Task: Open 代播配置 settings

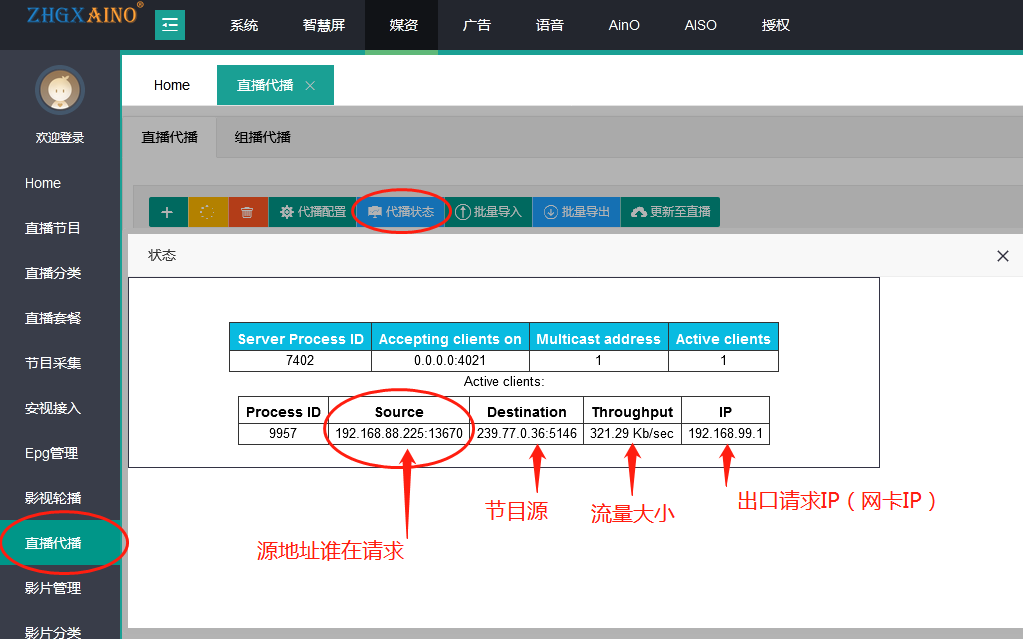Action: pyautogui.click(x=312, y=212)
